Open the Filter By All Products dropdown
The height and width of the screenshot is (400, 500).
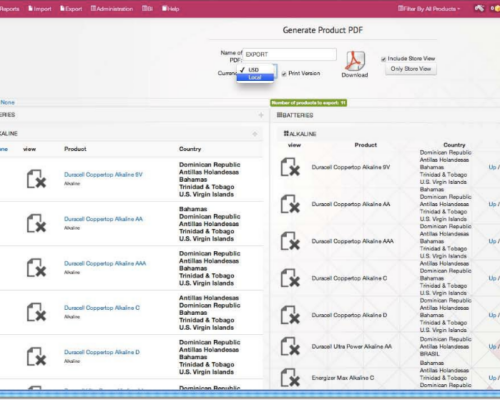(429, 9)
